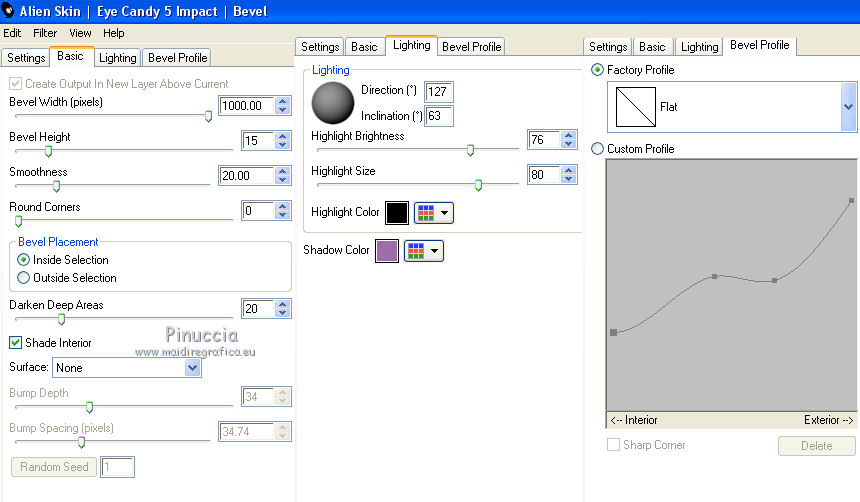The width and height of the screenshot is (860, 502).
Task: Click the Flat profile thumbnail
Action: click(x=636, y=107)
